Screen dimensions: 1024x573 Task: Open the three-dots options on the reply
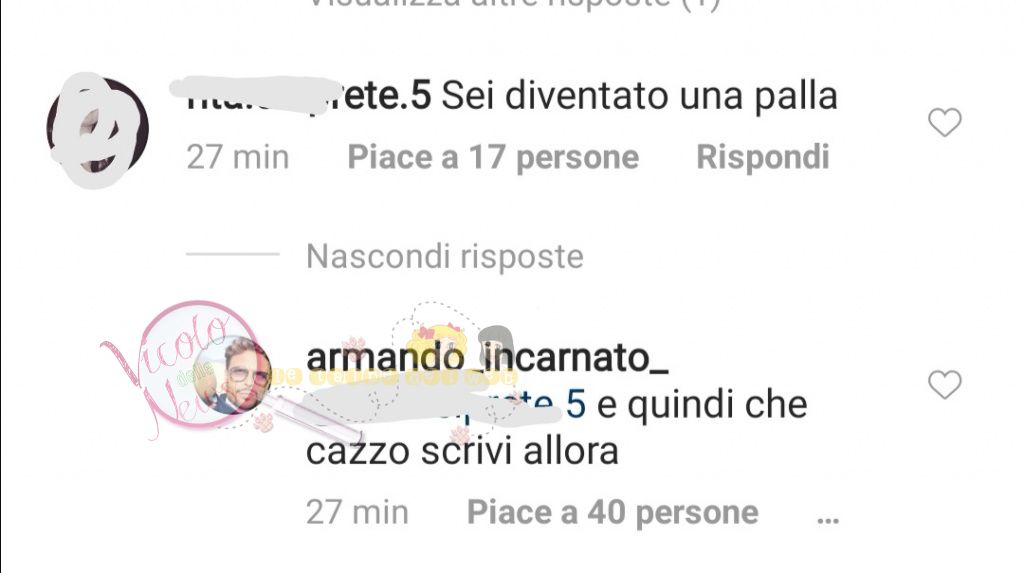pos(827,520)
